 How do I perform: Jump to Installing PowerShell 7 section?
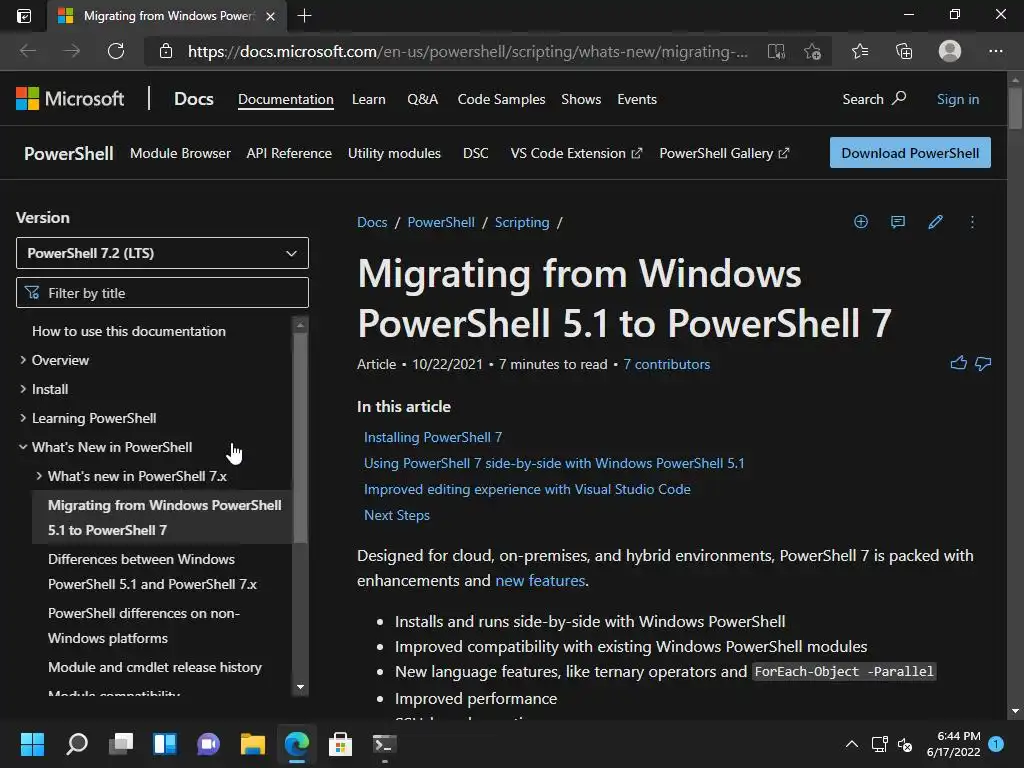[433, 437]
